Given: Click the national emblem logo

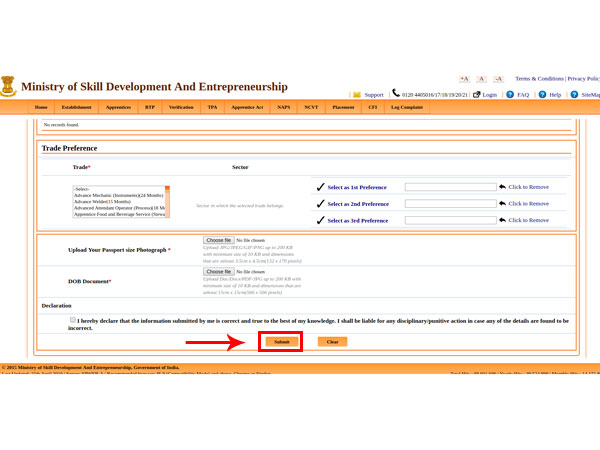Looking at the screenshot, I should click(8, 86).
